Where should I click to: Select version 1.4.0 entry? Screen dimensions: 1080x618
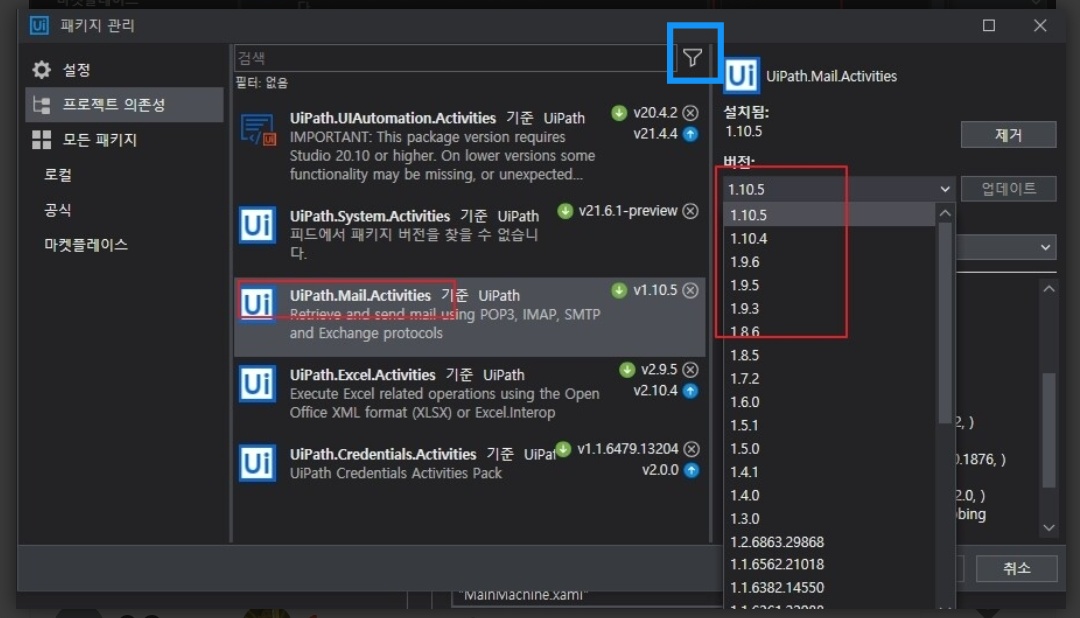click(x=829, y=496)
